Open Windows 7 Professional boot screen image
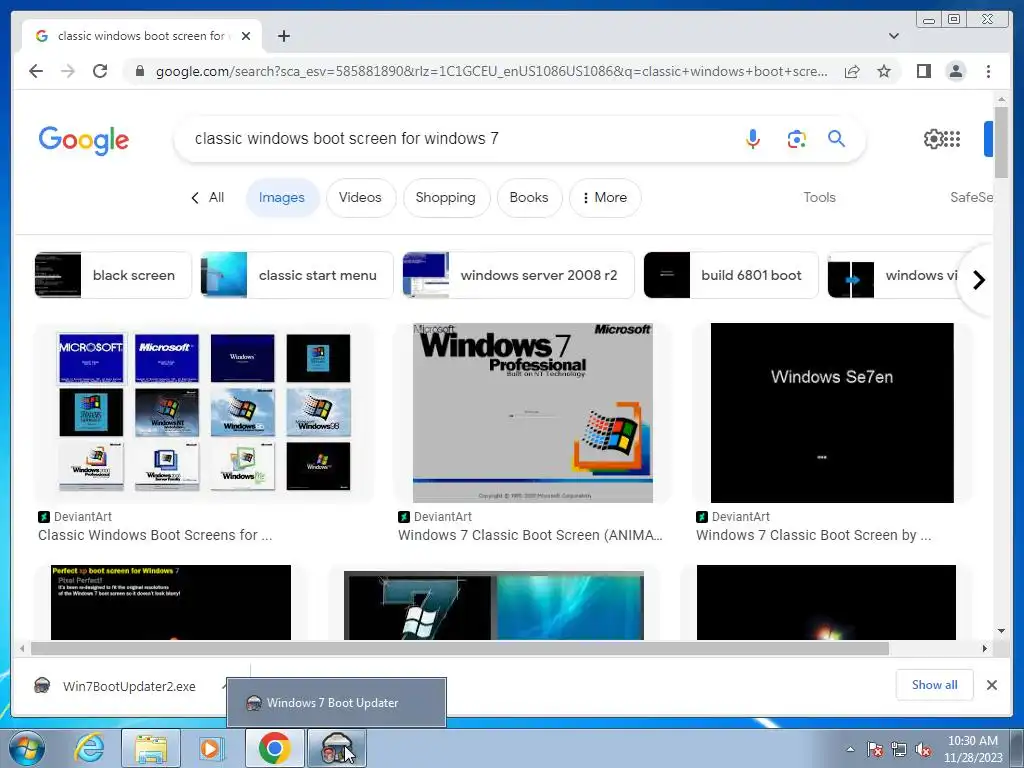Viewport: 1024px width, 768px height. point(532,413)
